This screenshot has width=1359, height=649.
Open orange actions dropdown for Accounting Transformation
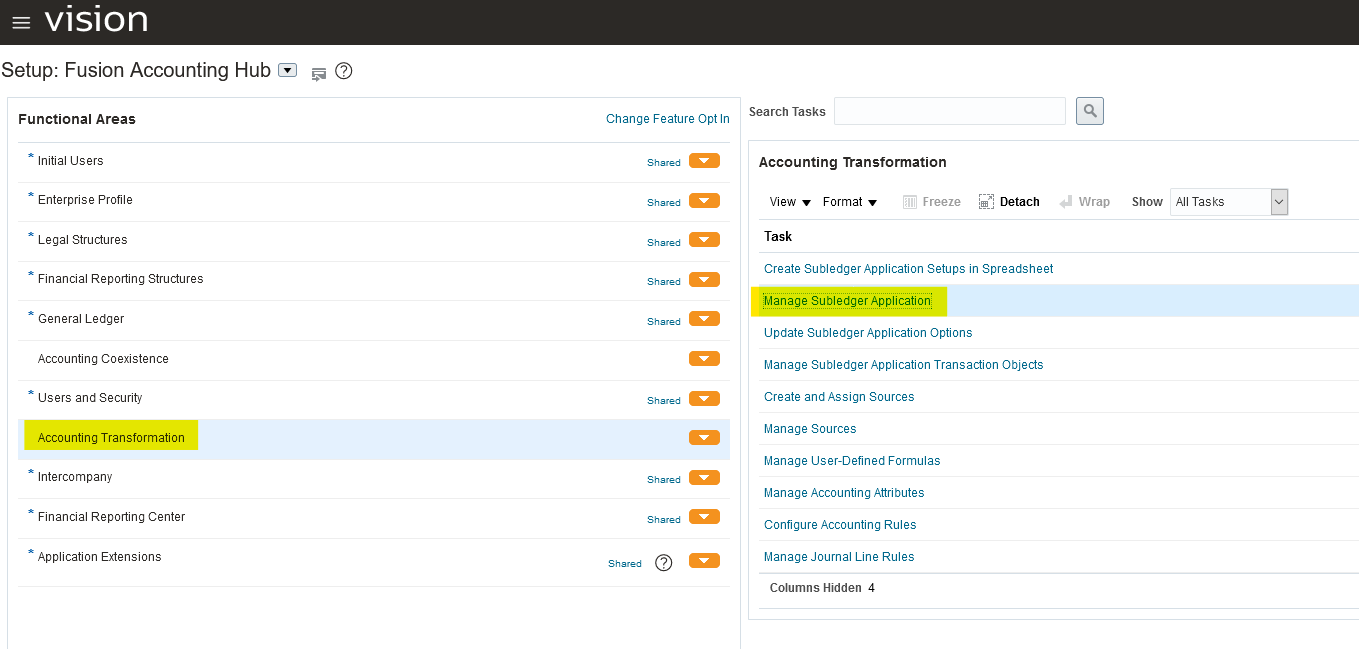click(704, 438)
